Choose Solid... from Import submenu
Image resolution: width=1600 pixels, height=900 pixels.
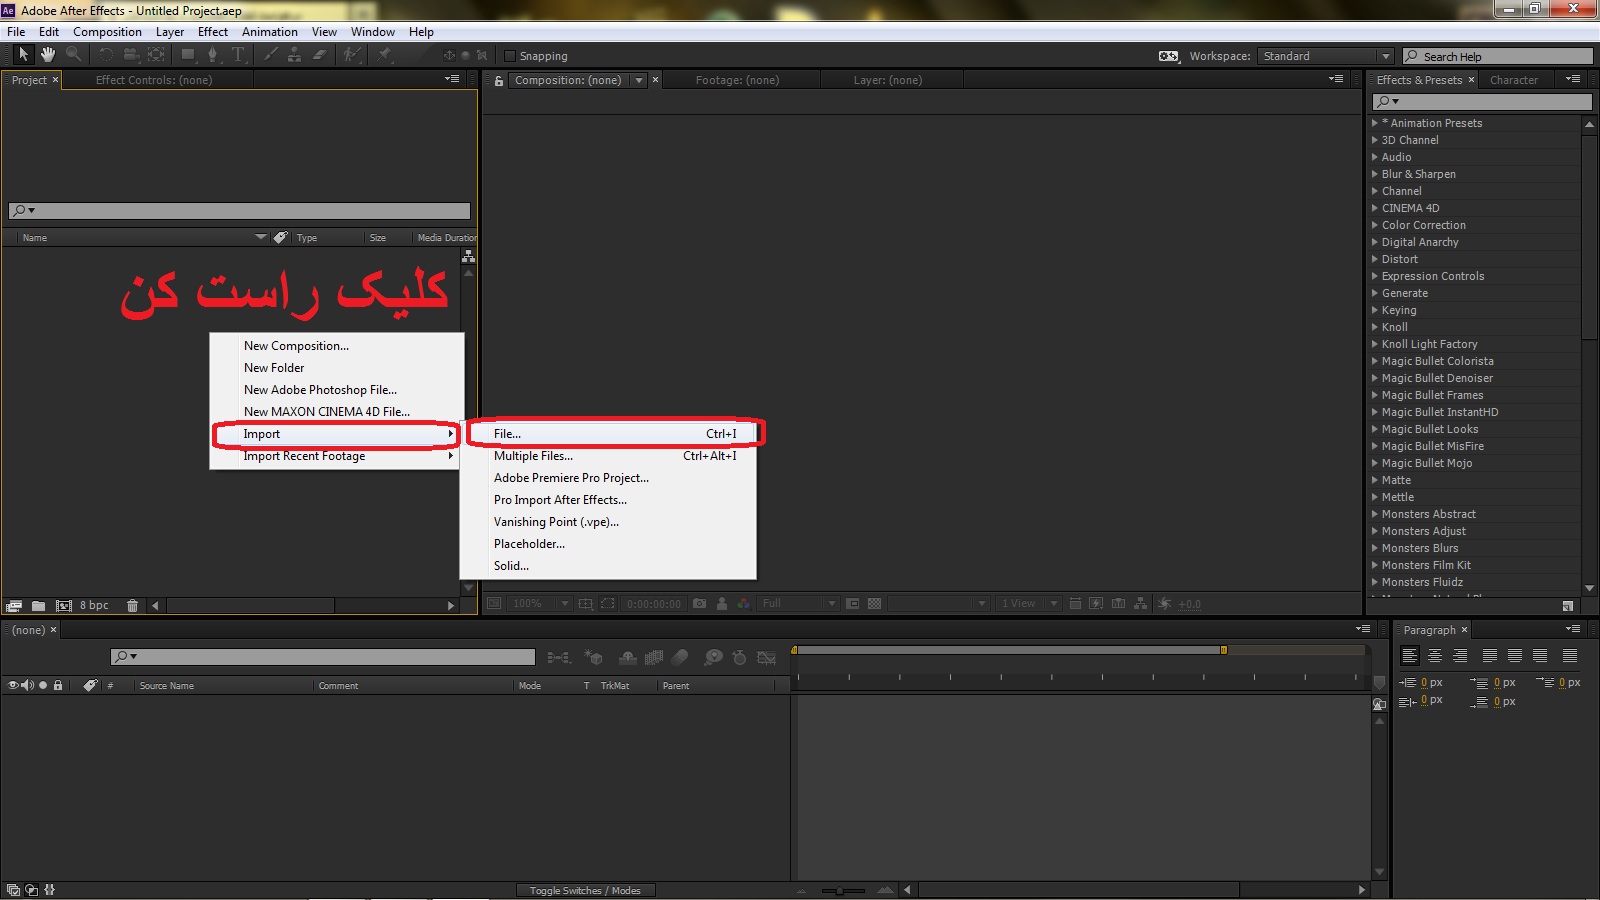coord(608,566)
